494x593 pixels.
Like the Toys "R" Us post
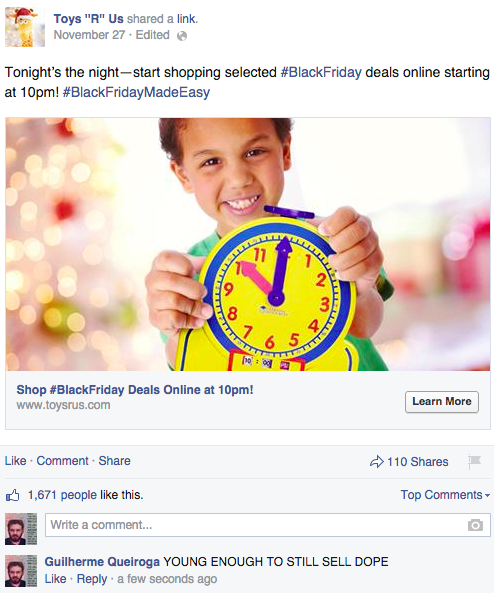click(x=16, y=461)
